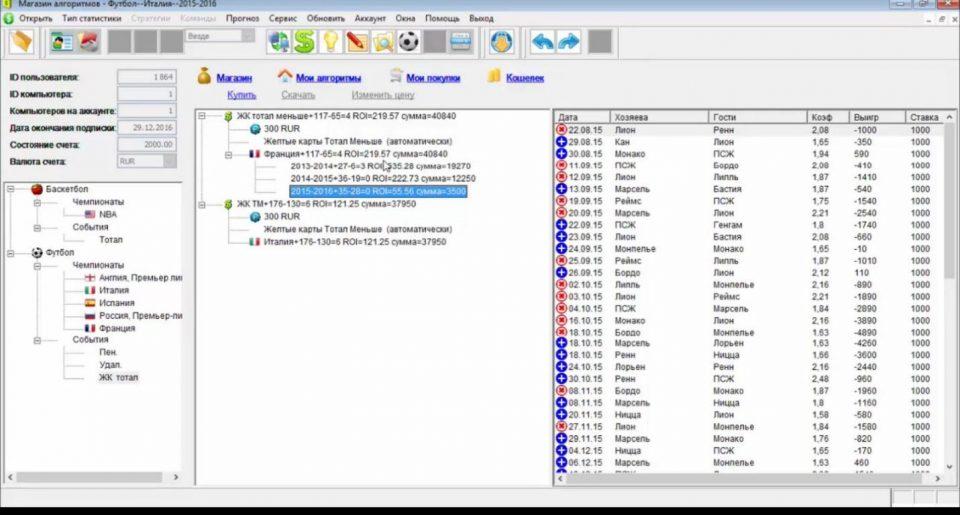This screenshot has height=515, width=960.
Task: Click the green dollar sign toolbar icon
Action: pos(304,42)
